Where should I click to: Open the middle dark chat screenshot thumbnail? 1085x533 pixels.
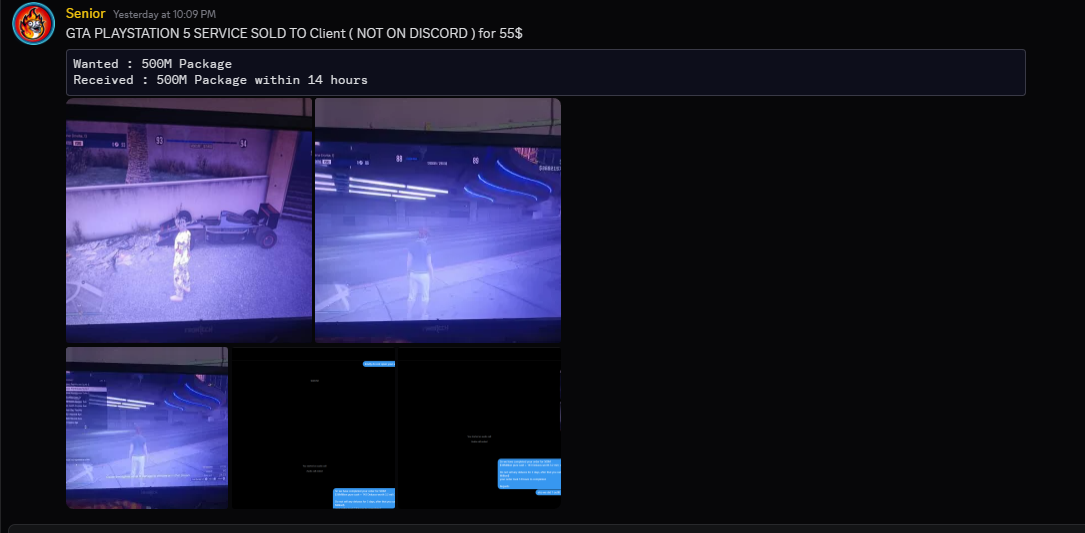[x=314, y=427]
